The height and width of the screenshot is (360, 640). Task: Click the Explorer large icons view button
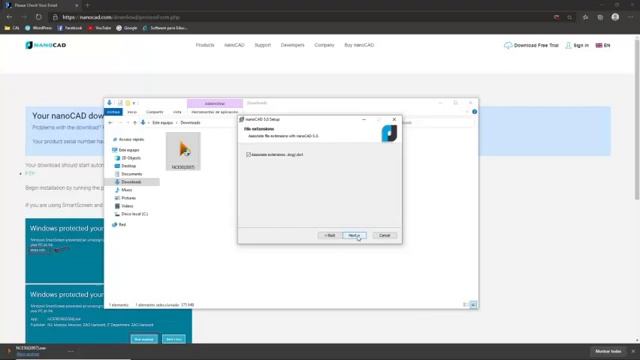(473, 304)
